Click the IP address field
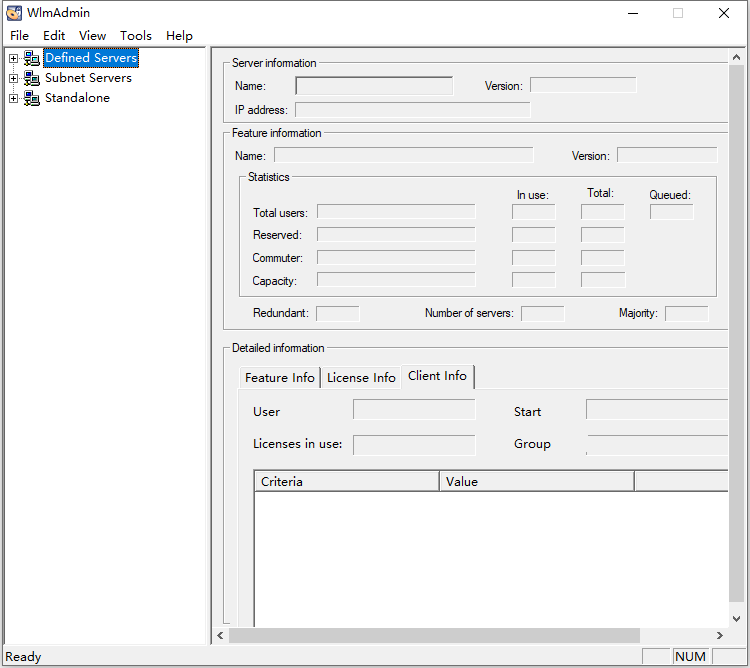 (x=413, y=110)
